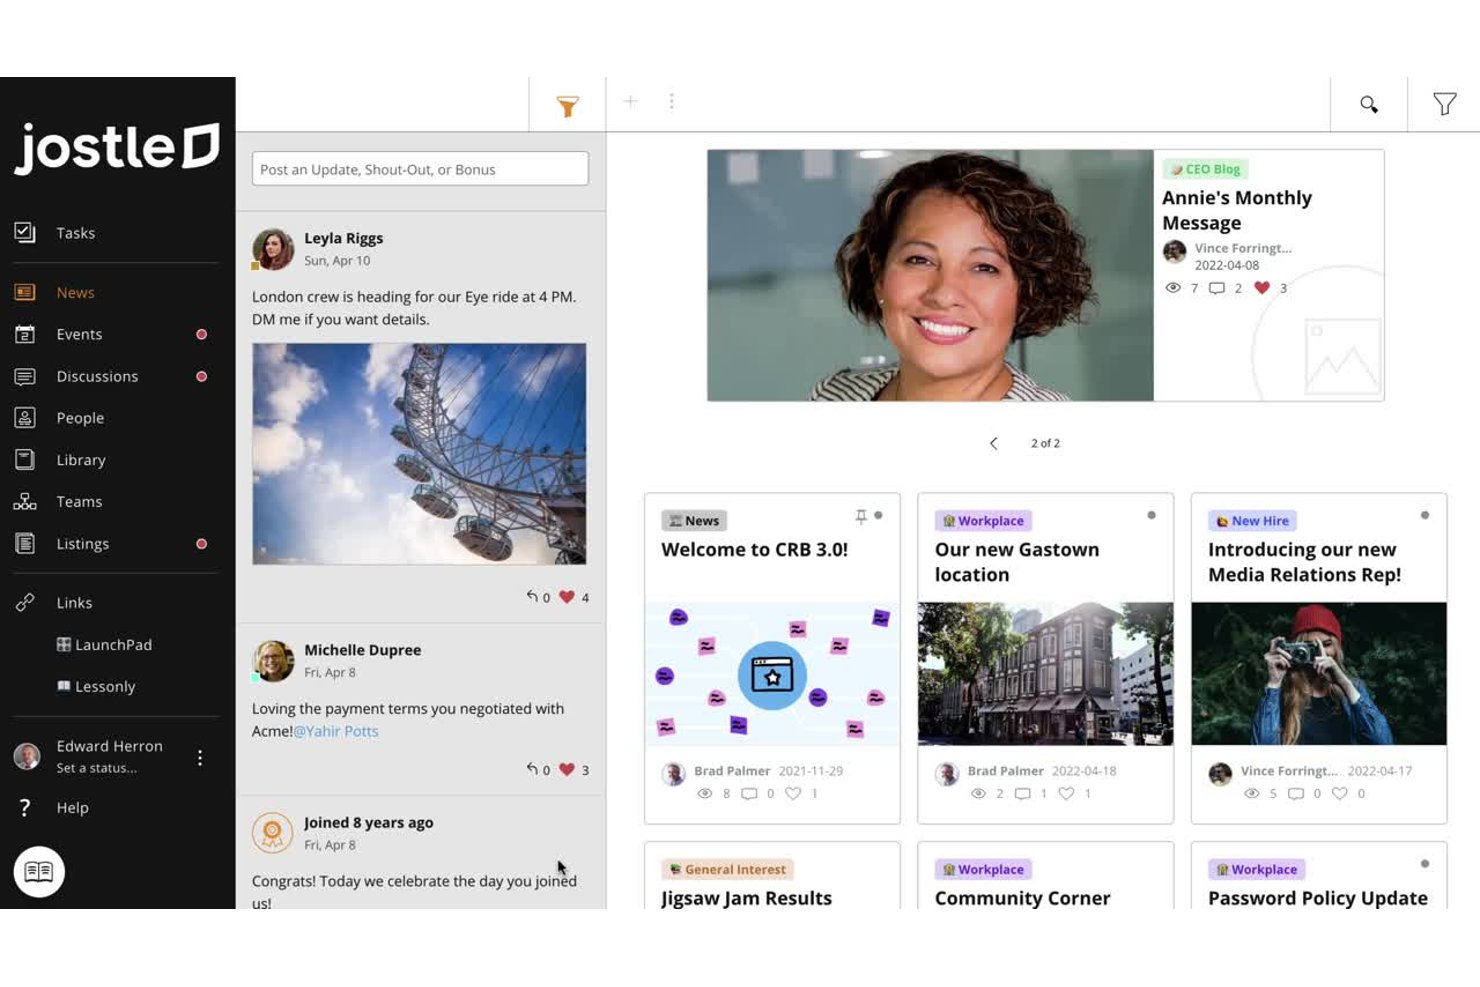Go to Discussions
This screenshot has height=987, width=1480.
97,376
